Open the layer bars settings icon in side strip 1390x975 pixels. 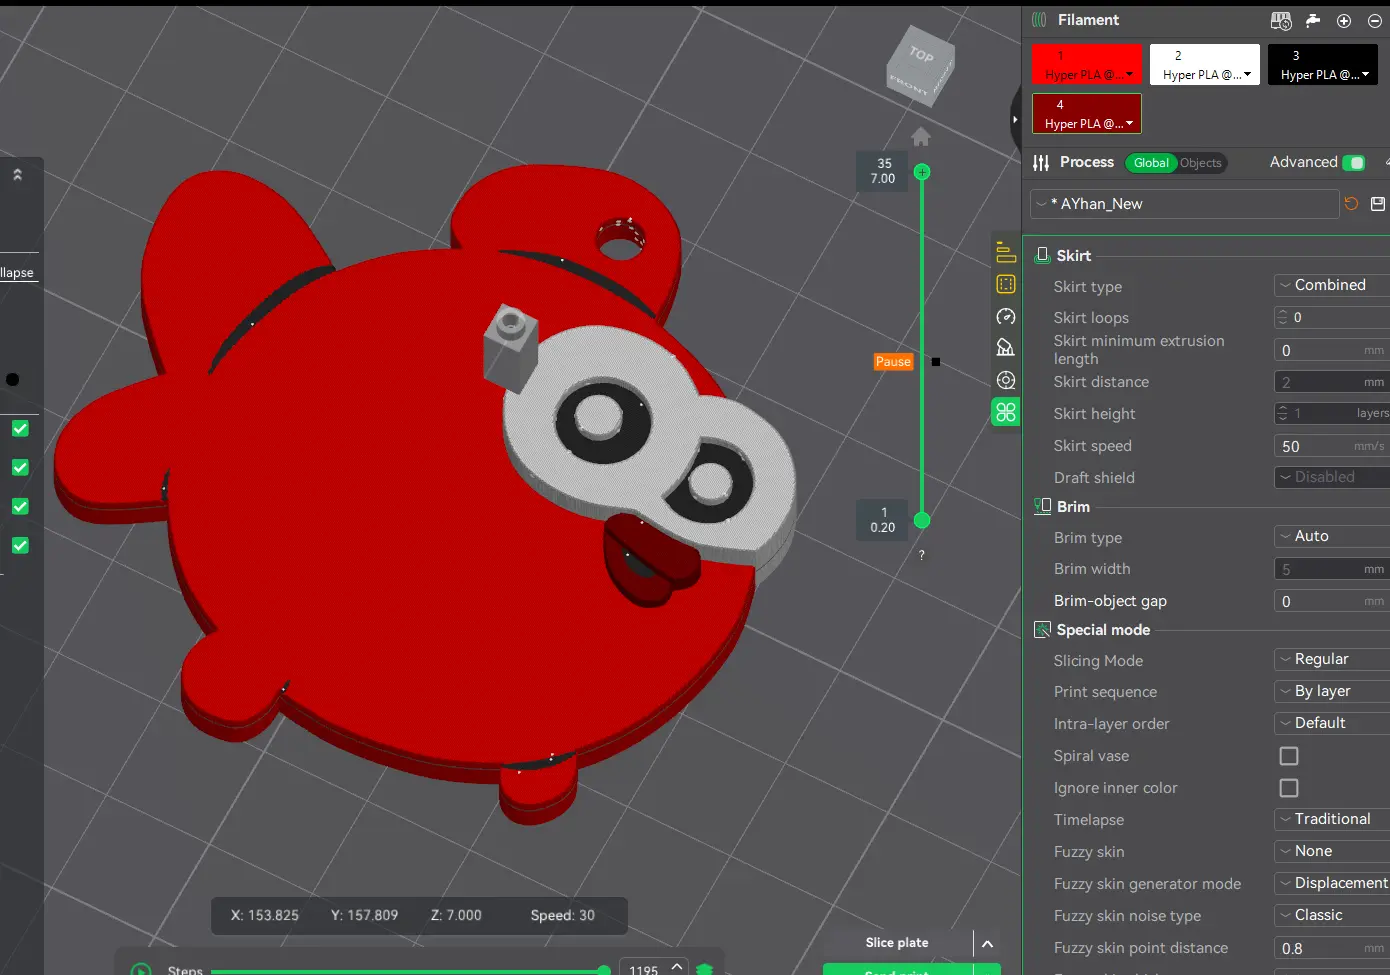point(1006,252)
